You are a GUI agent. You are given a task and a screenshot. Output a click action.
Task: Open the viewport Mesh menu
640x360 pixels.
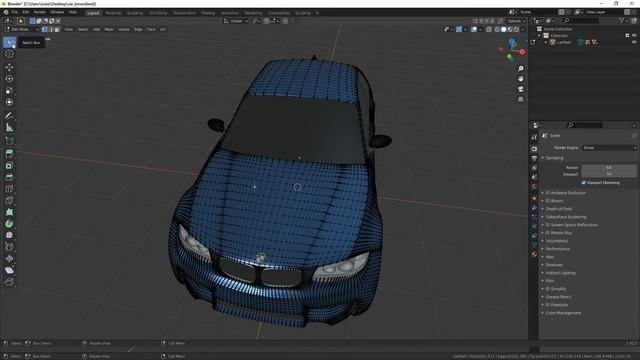pyautogui.click(x=109, y=29)
